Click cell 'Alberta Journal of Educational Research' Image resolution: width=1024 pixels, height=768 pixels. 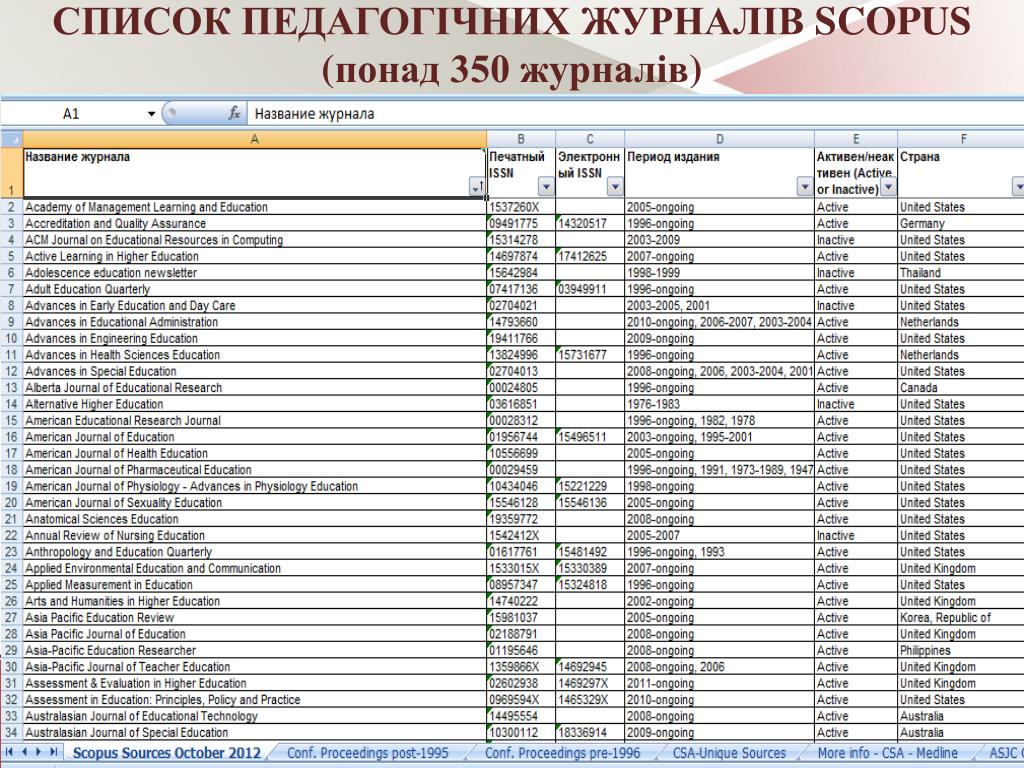pyautogui.click(x=255, y=388)
